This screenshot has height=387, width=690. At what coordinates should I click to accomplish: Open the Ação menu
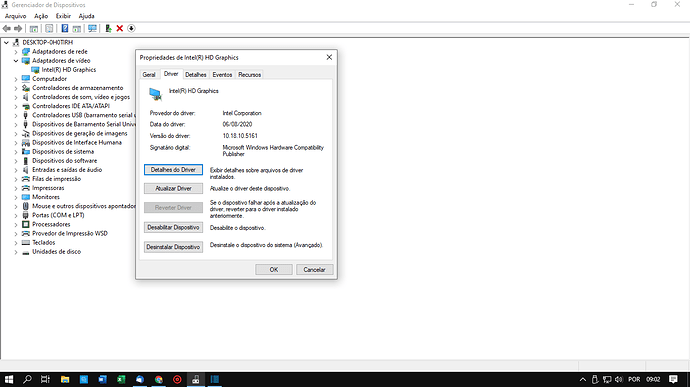point(41,16)
